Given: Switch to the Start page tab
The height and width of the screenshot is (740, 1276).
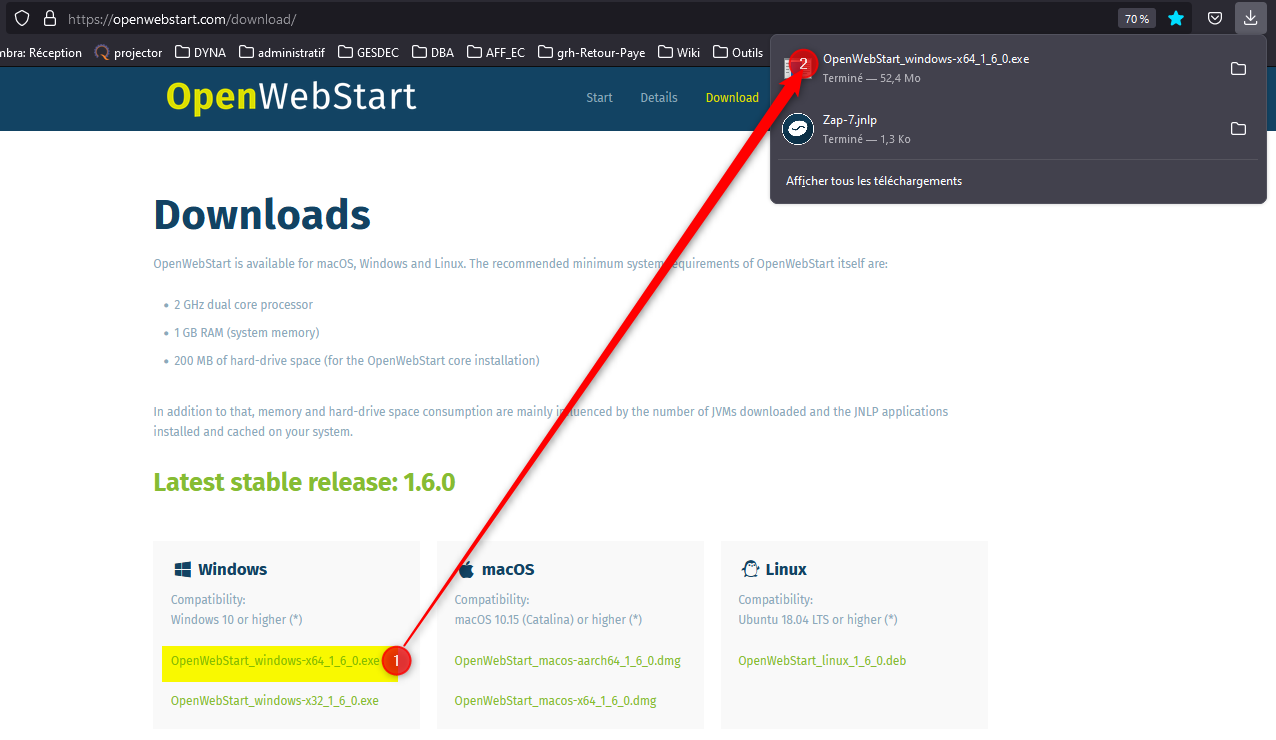Looking at the screenshot, I should coord(599,97).
